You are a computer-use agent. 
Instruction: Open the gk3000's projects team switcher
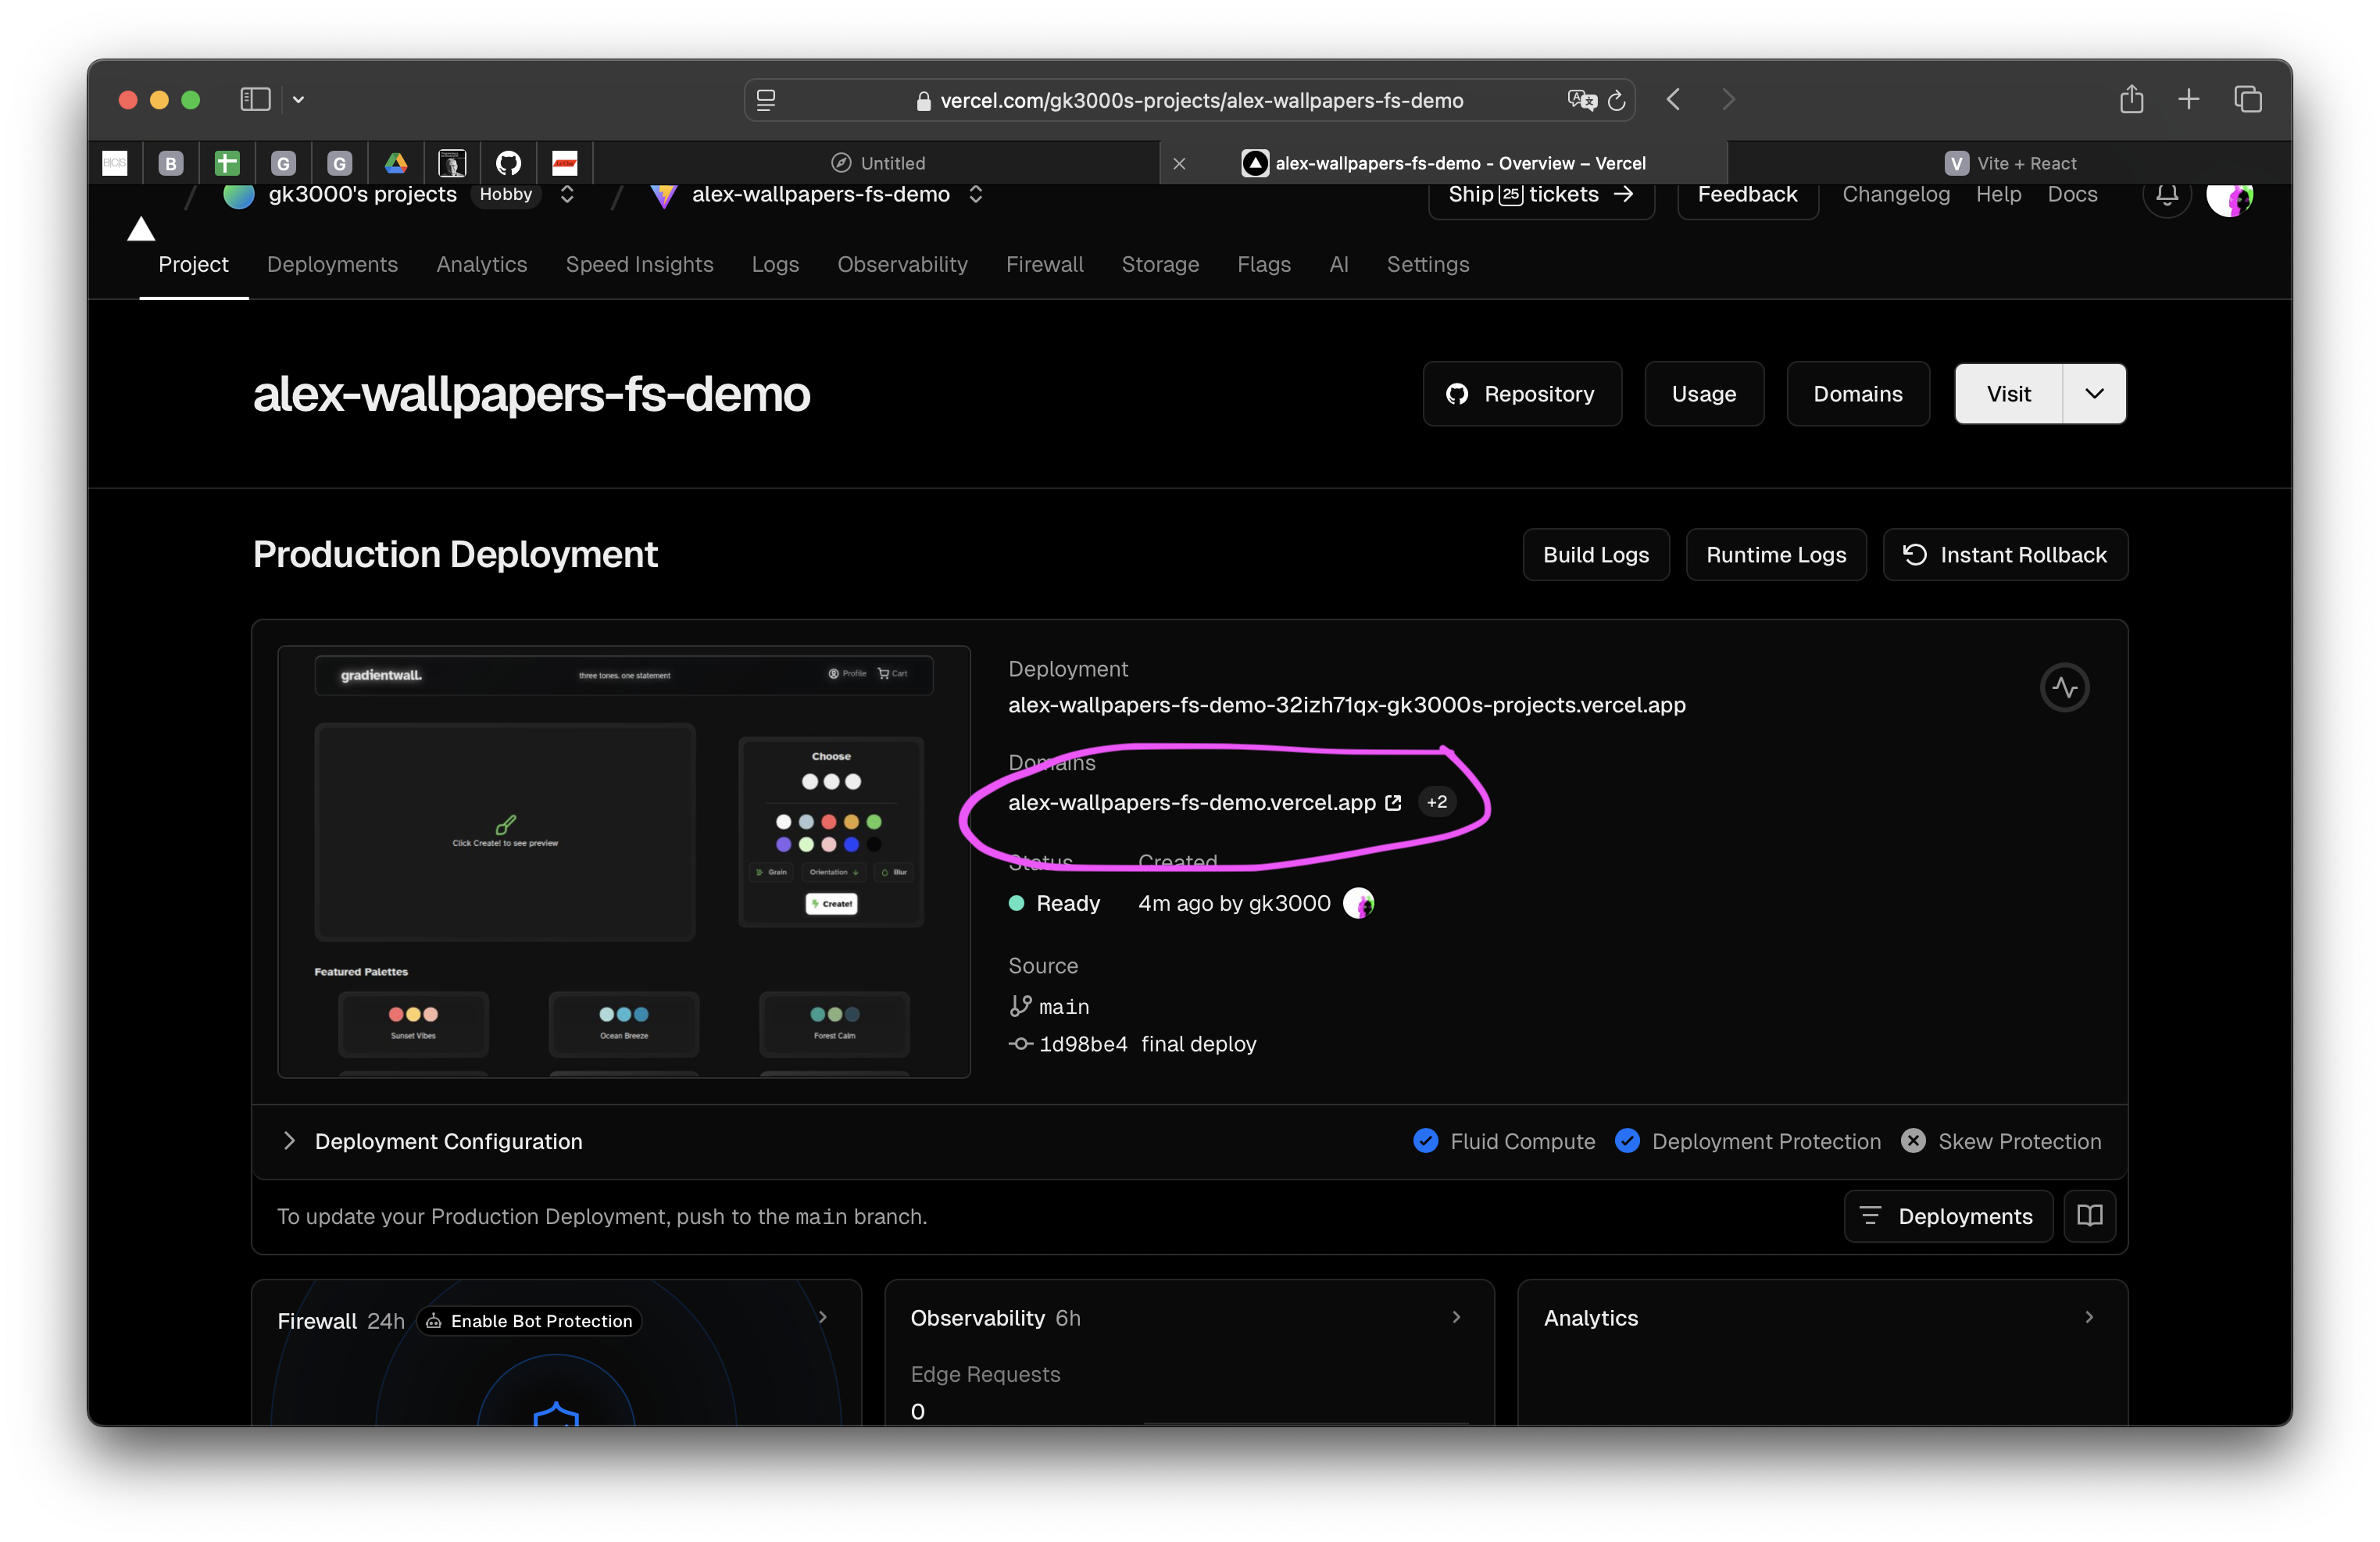click(566, 194)
